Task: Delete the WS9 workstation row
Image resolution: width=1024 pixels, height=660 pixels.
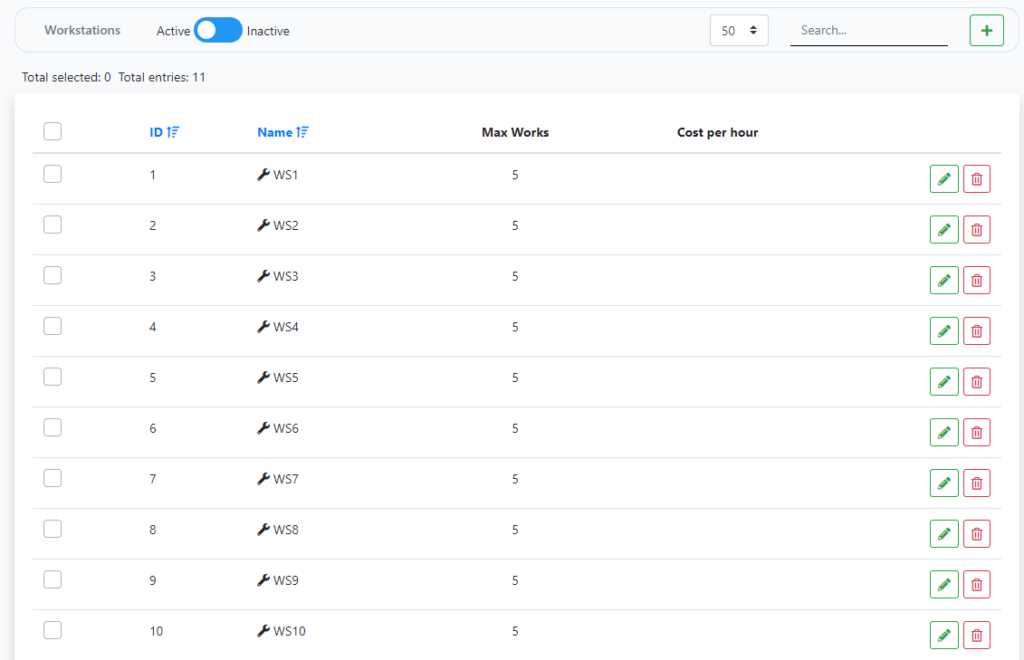Action: 977,584
